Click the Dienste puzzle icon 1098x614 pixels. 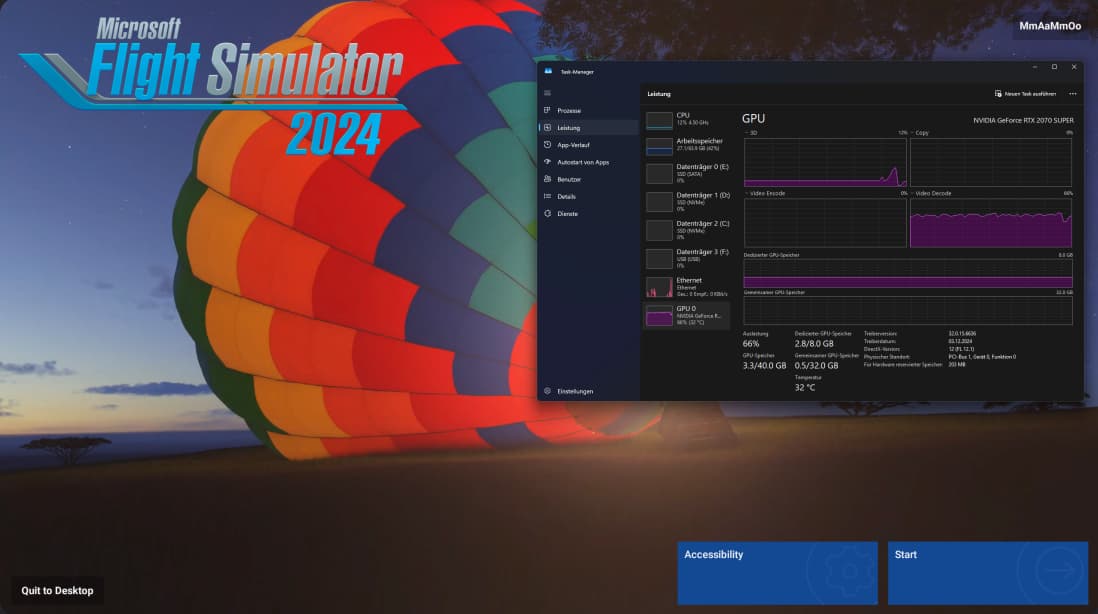[548, 214]
